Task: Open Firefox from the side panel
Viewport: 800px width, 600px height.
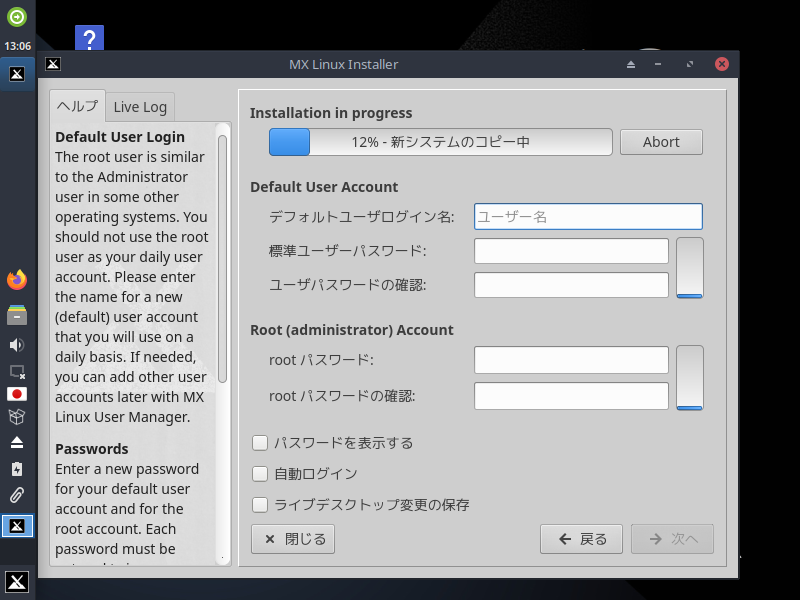Action: click(17, 280)
